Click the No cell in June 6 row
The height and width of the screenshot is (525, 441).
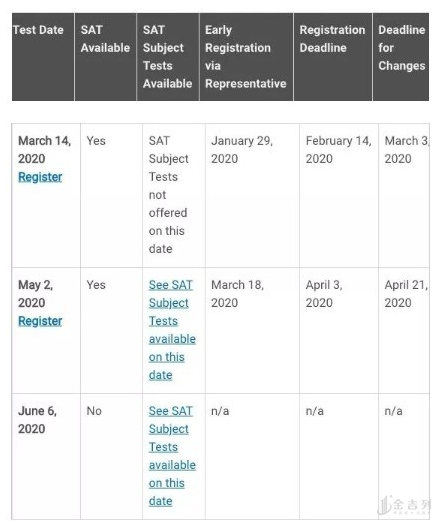tap(94, 411)
